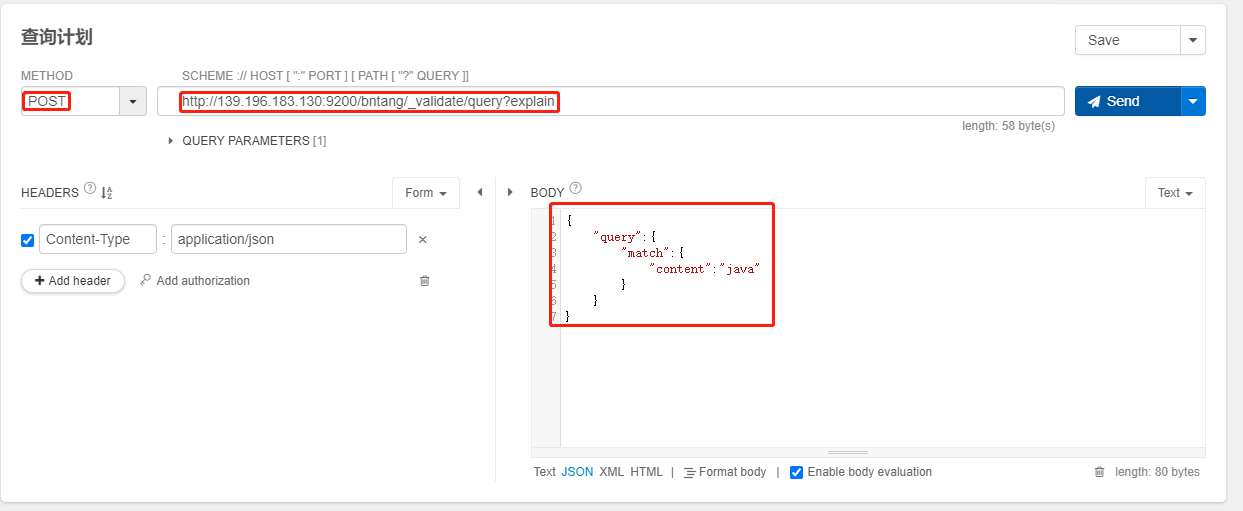Screen dimensions: 1243x511
Task: Toggle the Content-Type header checkbox
Action: tap(27, 240)
